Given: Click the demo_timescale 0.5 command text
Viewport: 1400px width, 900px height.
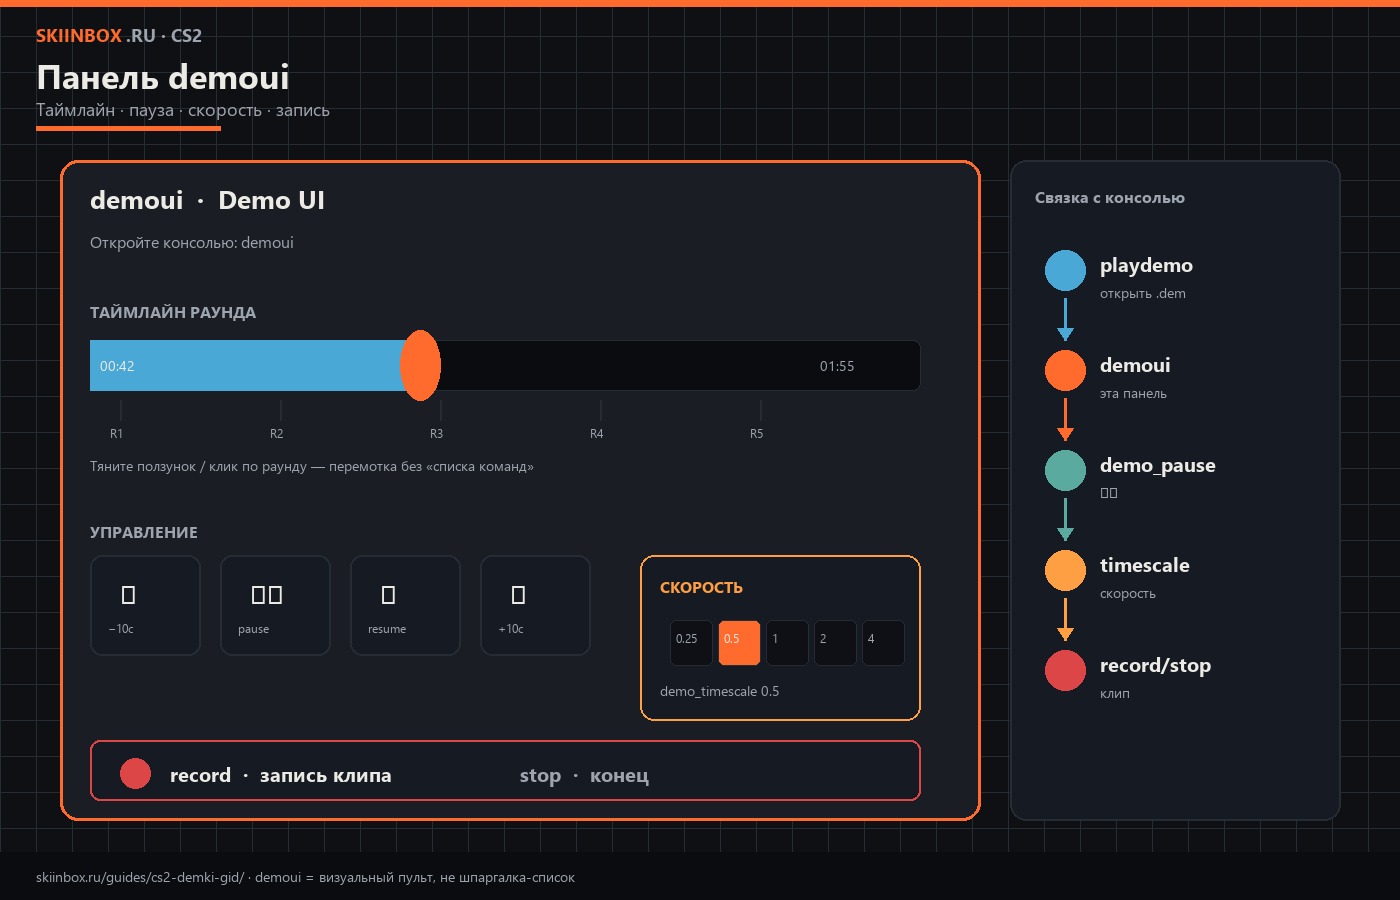Looking at the screenshot, I should tap(719, 691).
